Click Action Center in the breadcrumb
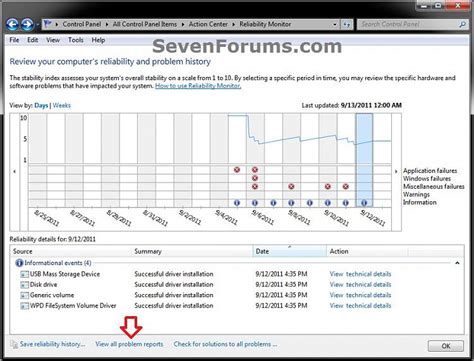474x361 pixels. click(x=208, y=24)
